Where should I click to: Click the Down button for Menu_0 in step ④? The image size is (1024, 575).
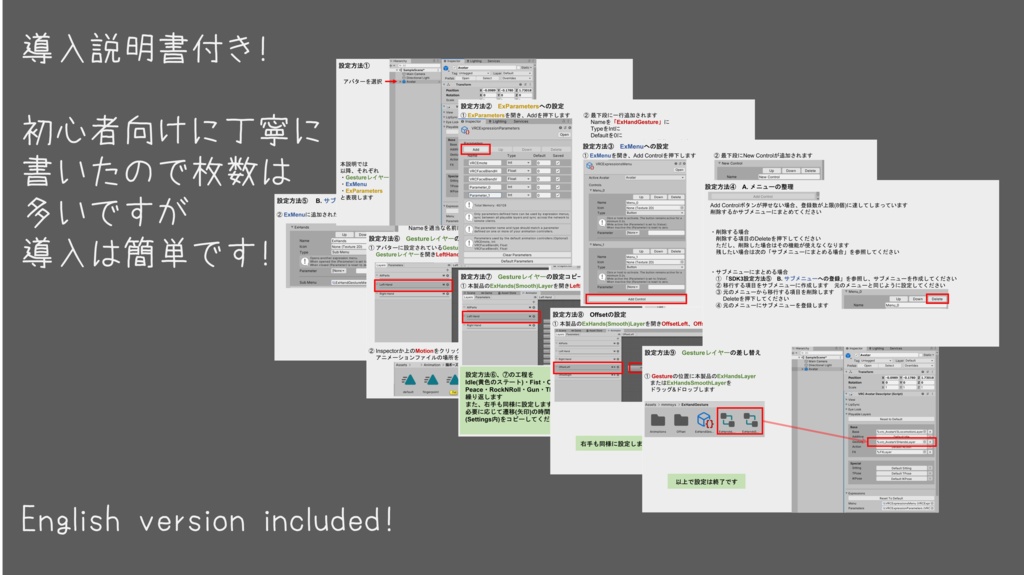918,299
